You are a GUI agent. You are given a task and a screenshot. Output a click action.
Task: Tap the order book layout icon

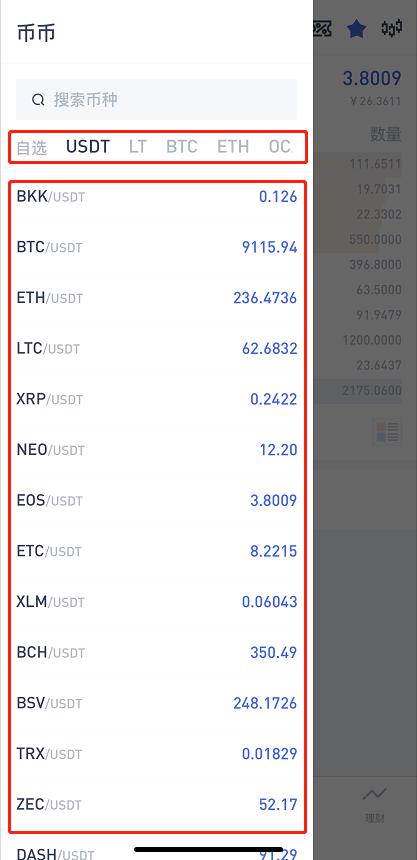coord(388,432)
